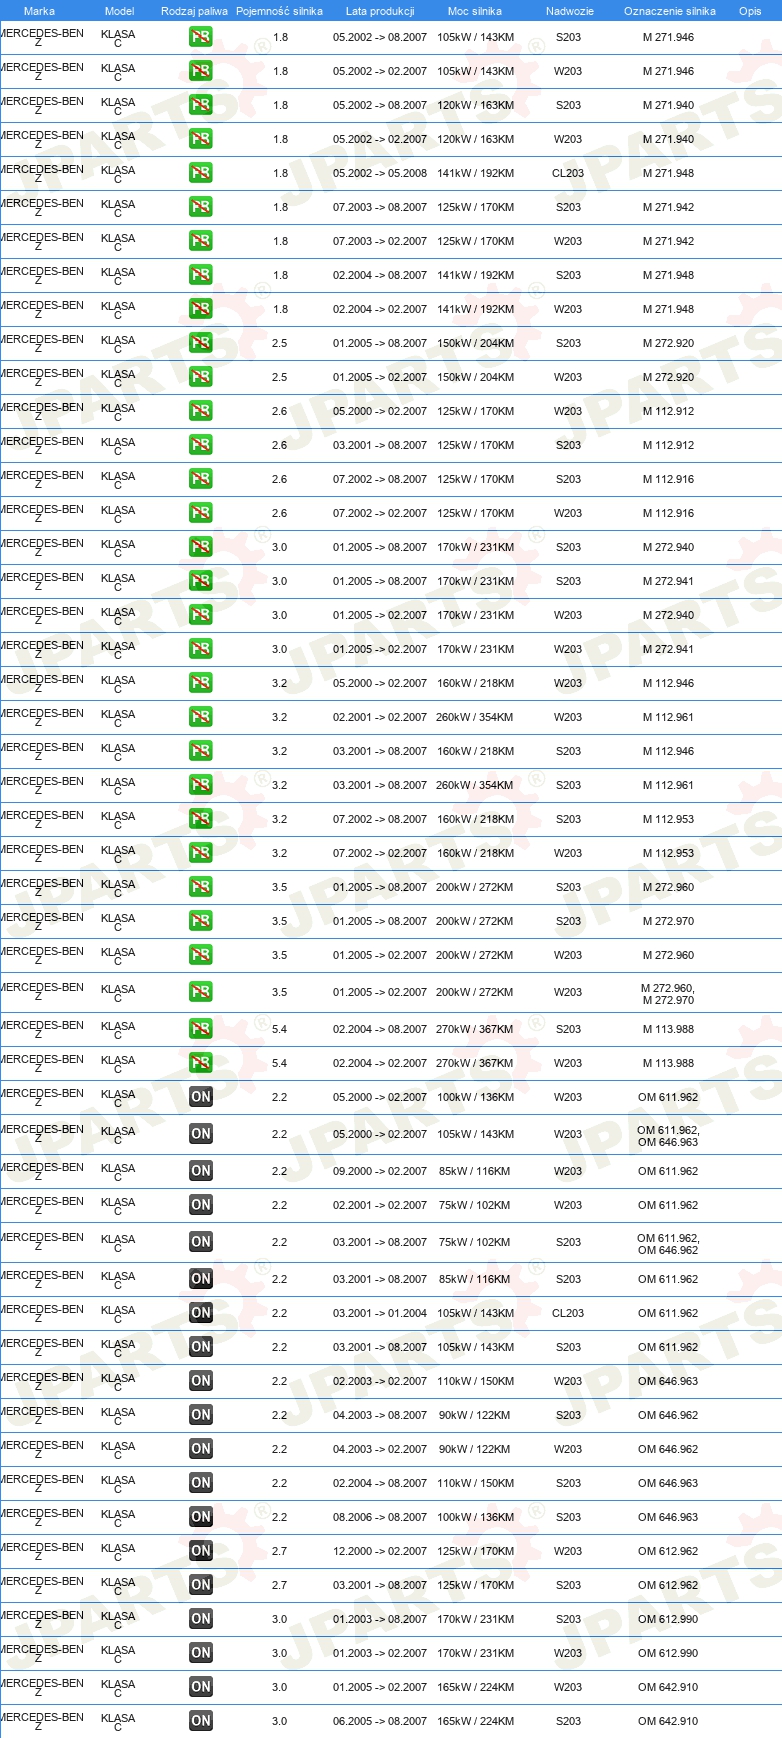The image size is (782, 1738).
Task: Click ON icon in 08.2006 OM 646.963 row
Action: pyautogui.click(x=201, y=1517)
